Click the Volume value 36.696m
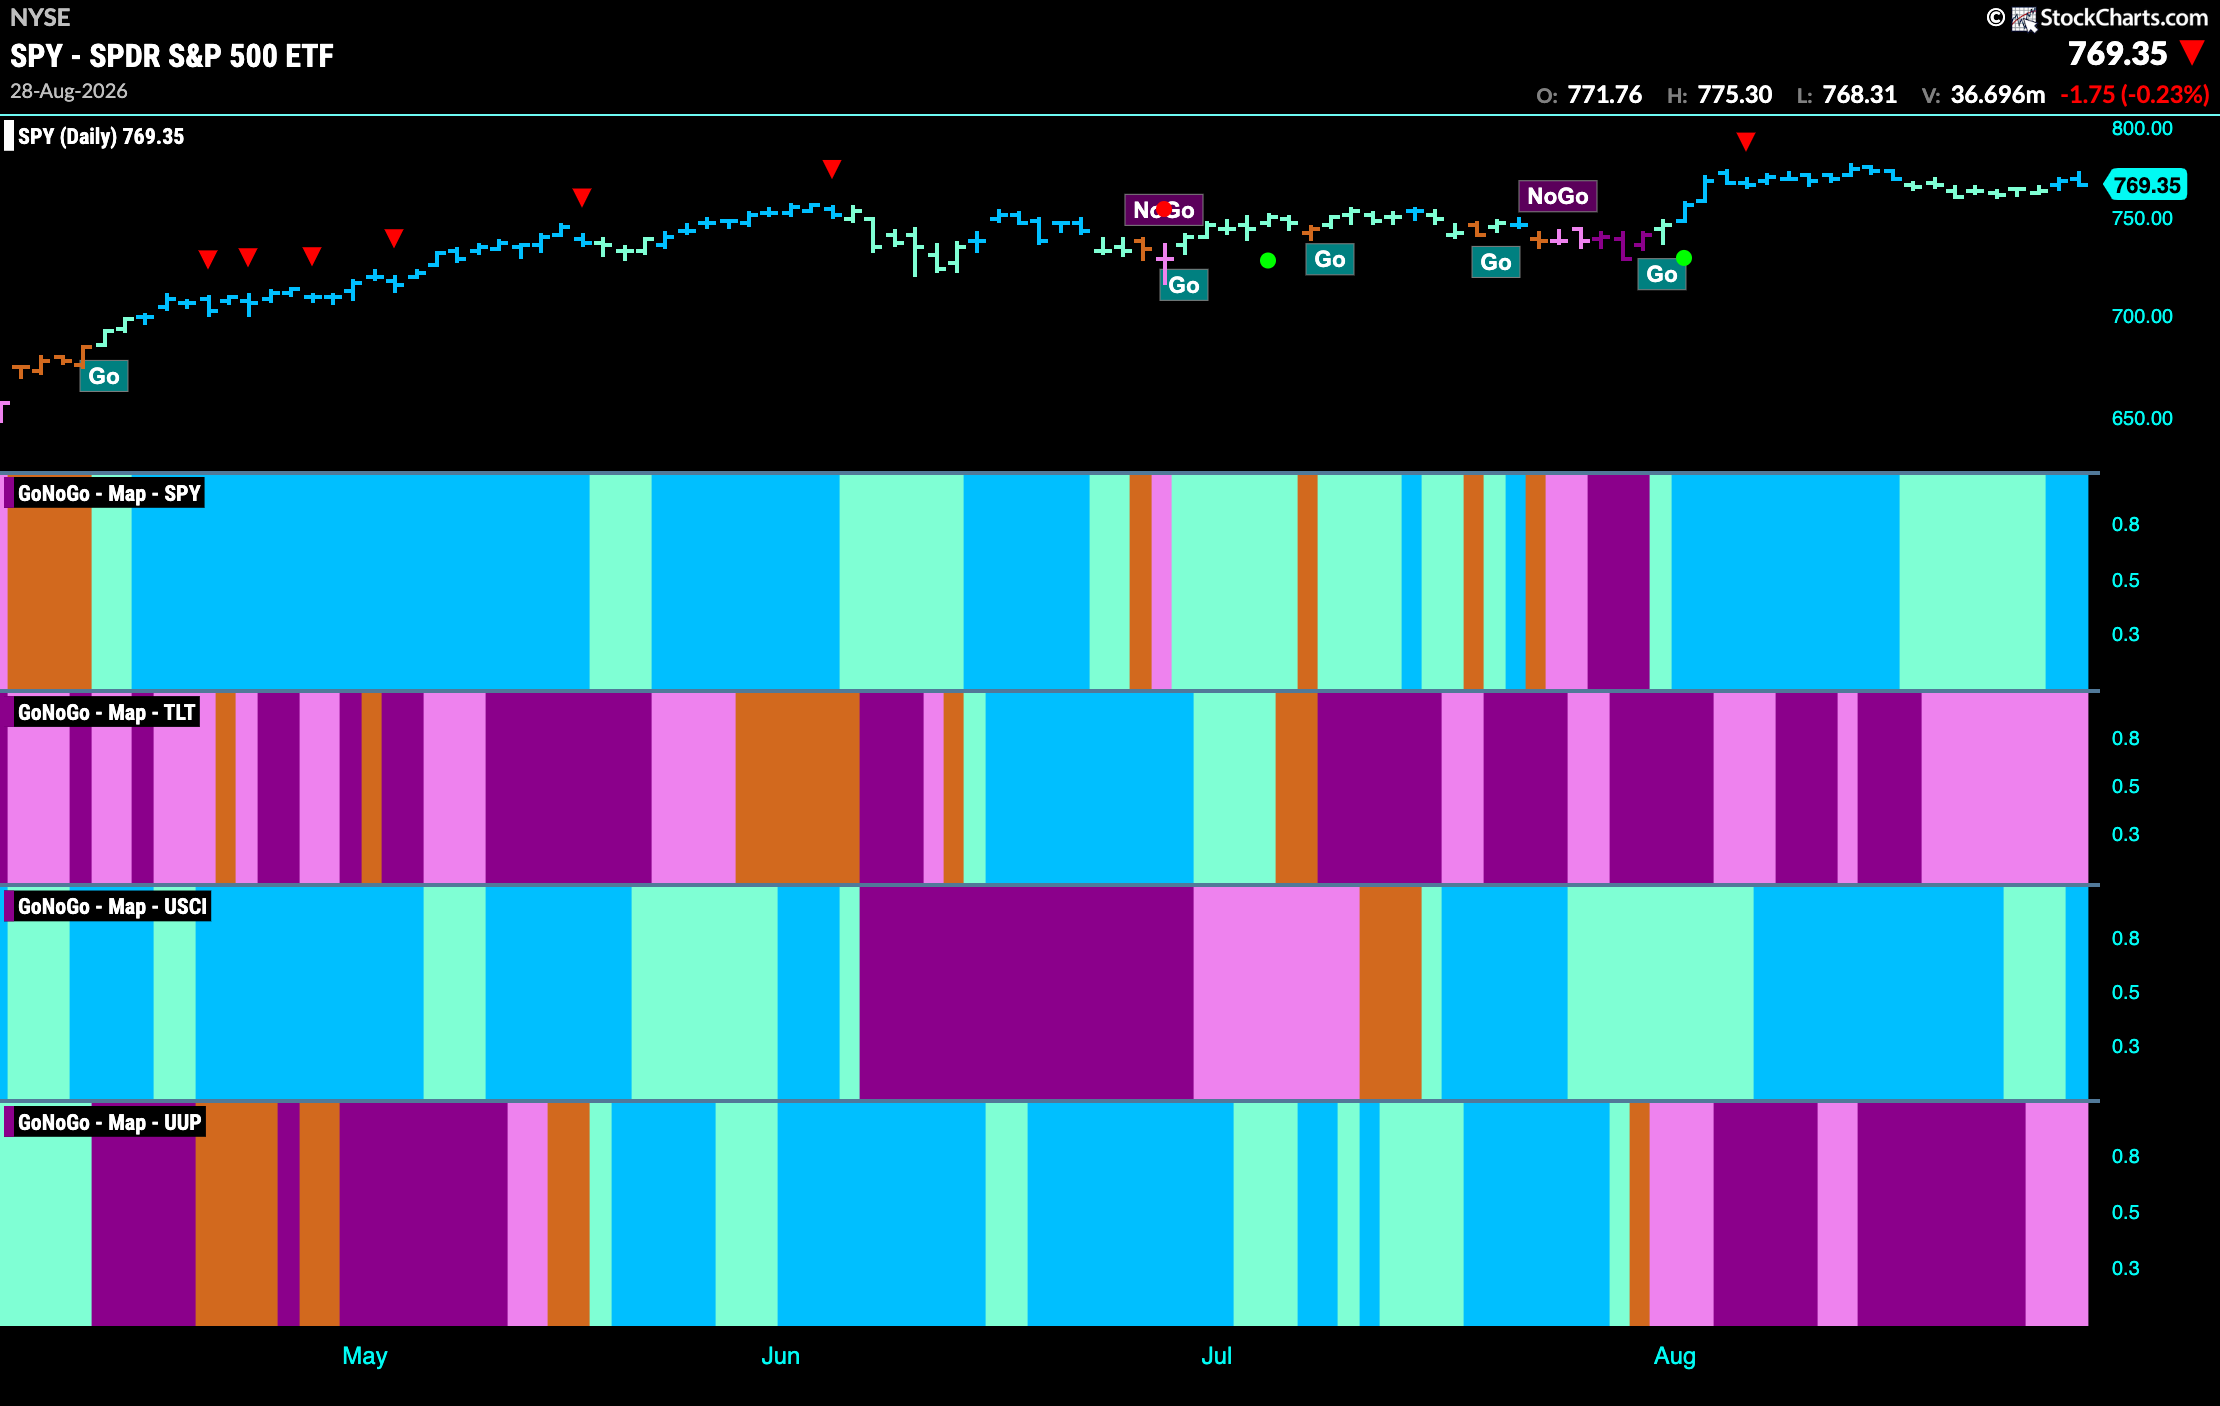 coord(1997,94)
